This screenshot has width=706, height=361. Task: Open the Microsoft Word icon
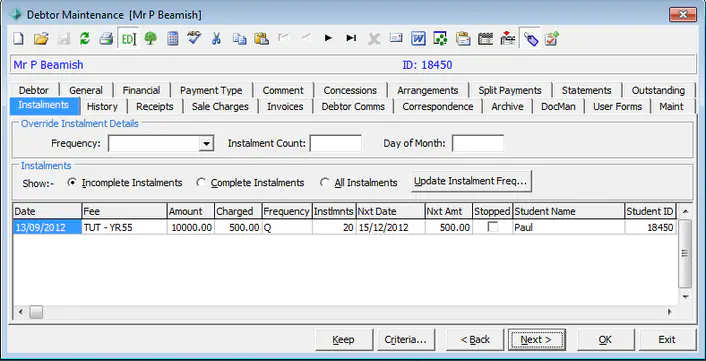(x=418, y=39)
